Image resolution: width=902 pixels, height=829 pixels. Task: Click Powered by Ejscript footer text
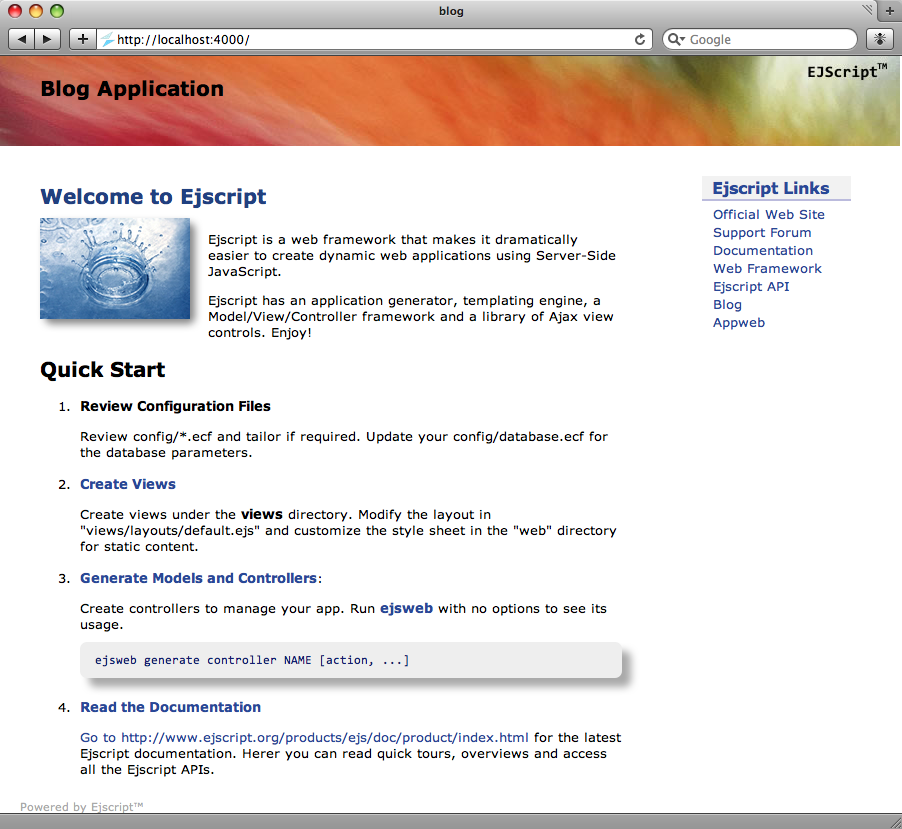(x=82, y=807)
